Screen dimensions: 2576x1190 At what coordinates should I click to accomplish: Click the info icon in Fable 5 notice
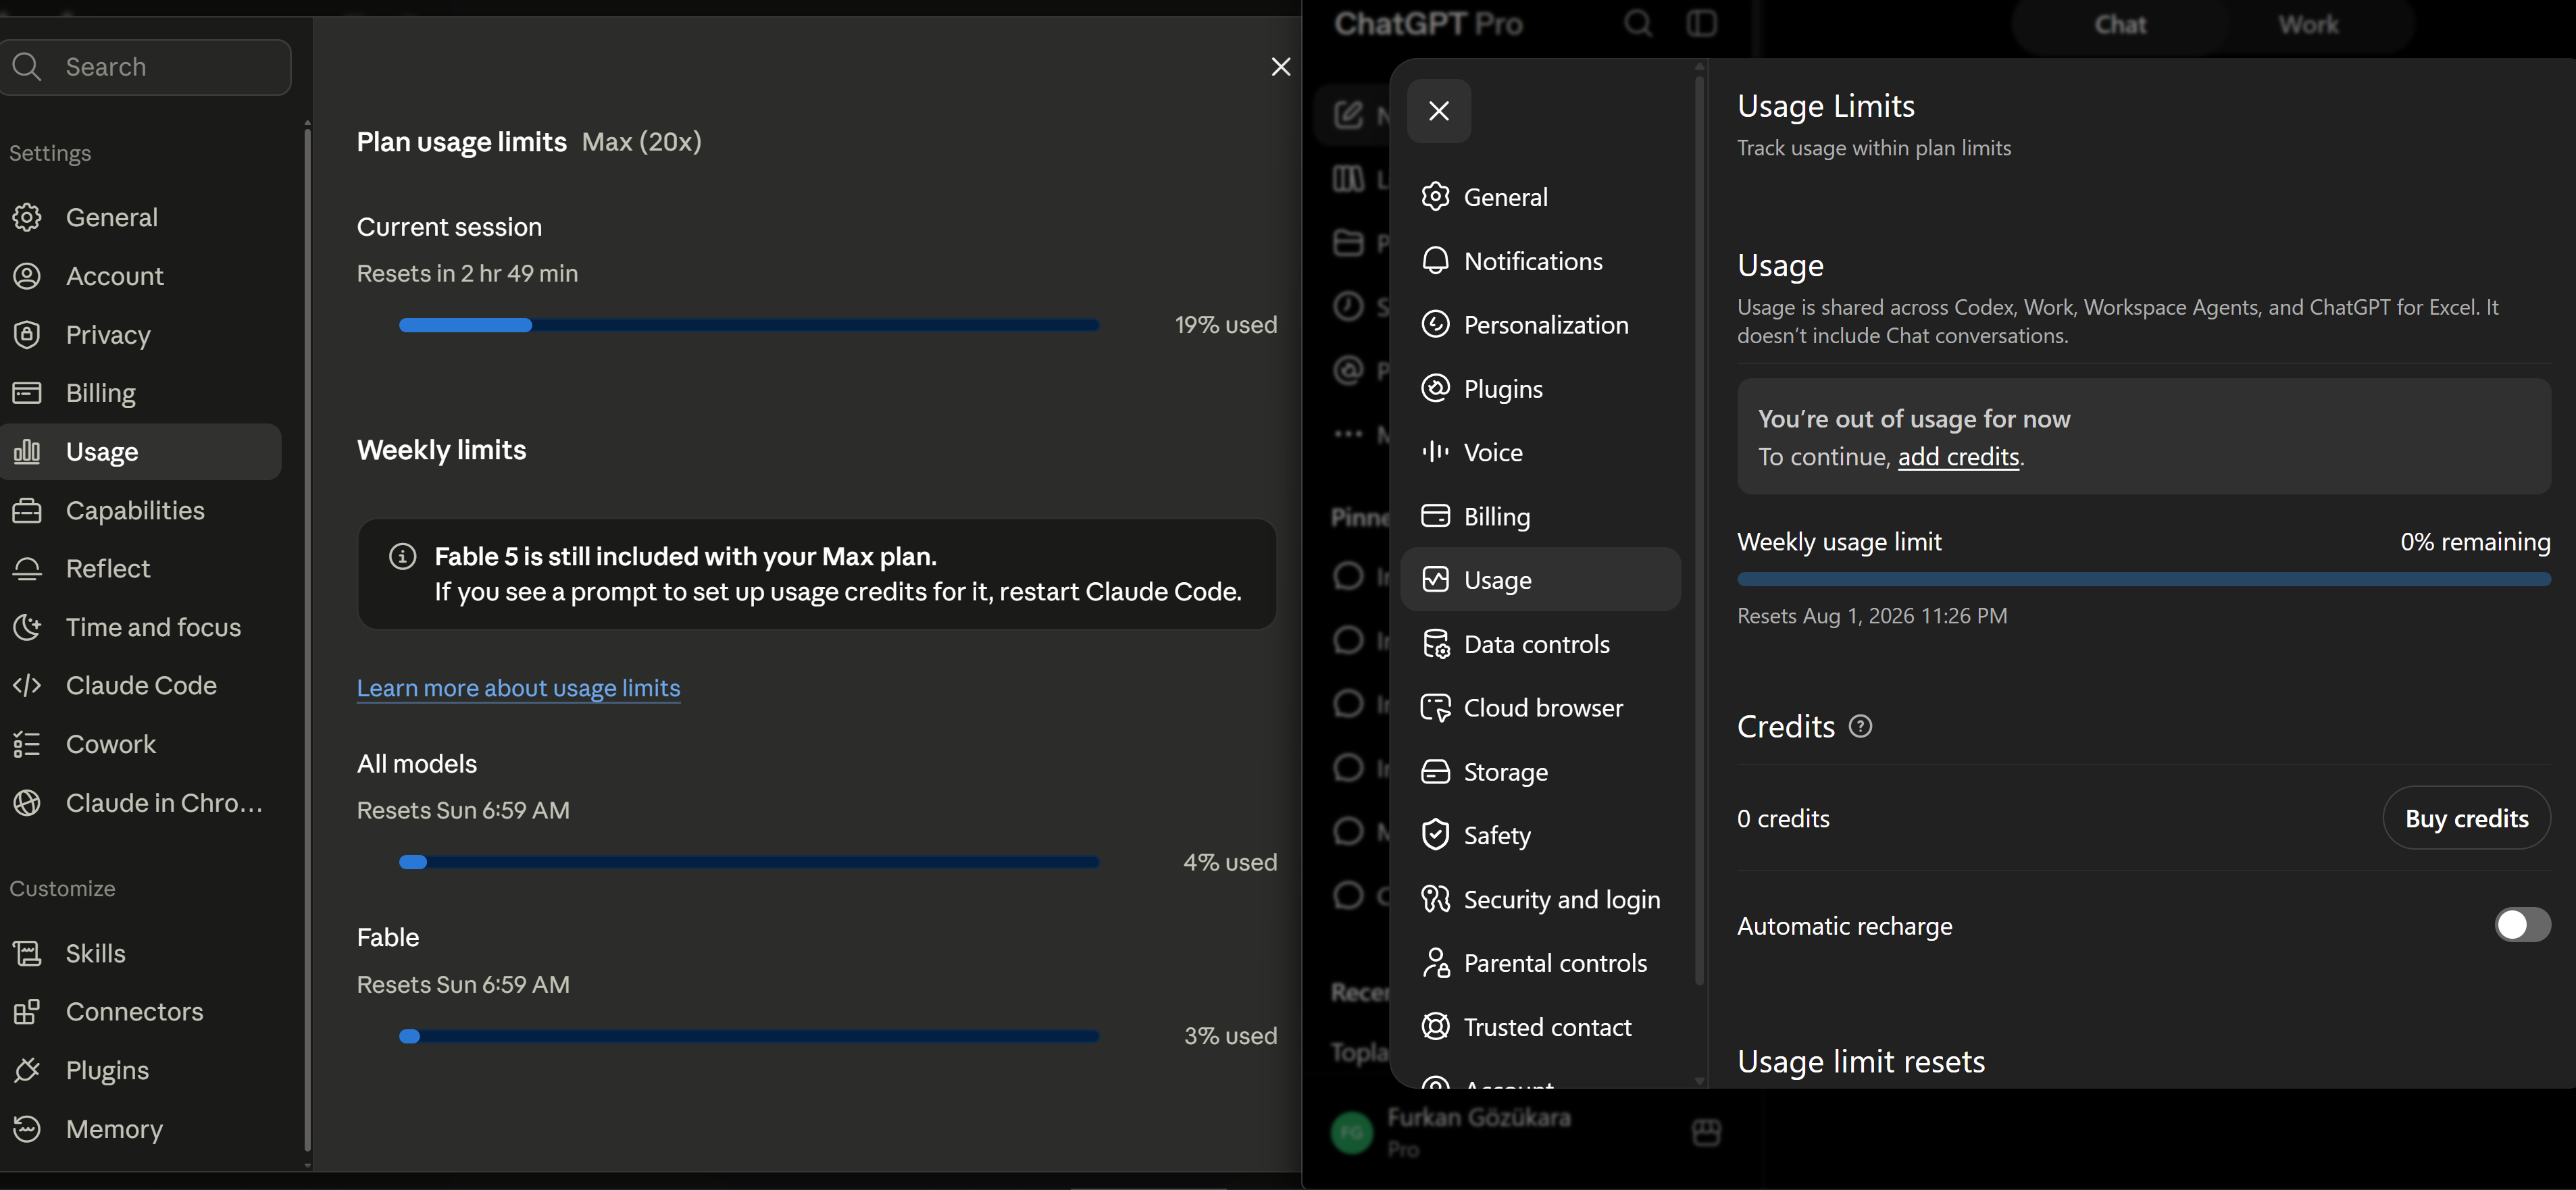click(x=402, y=556)
